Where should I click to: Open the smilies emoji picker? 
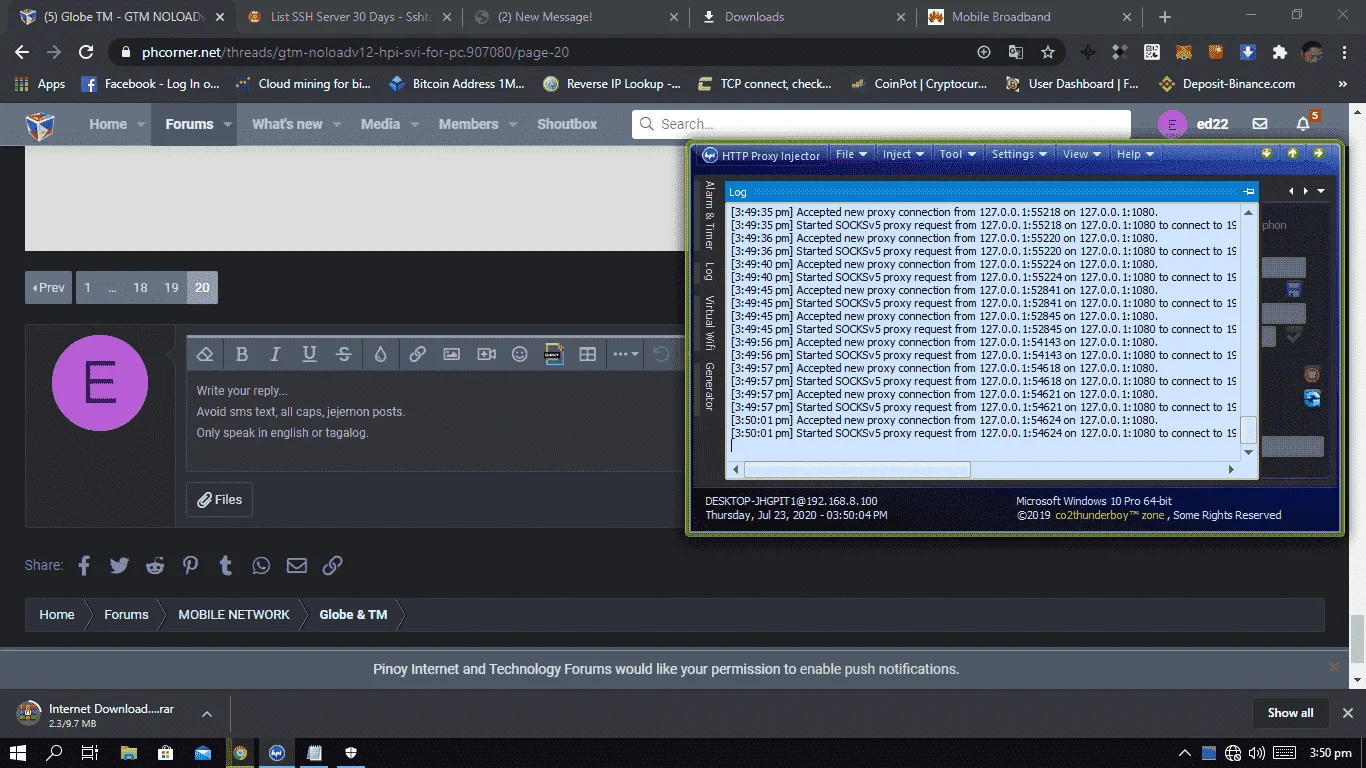(x=519, y=354)
